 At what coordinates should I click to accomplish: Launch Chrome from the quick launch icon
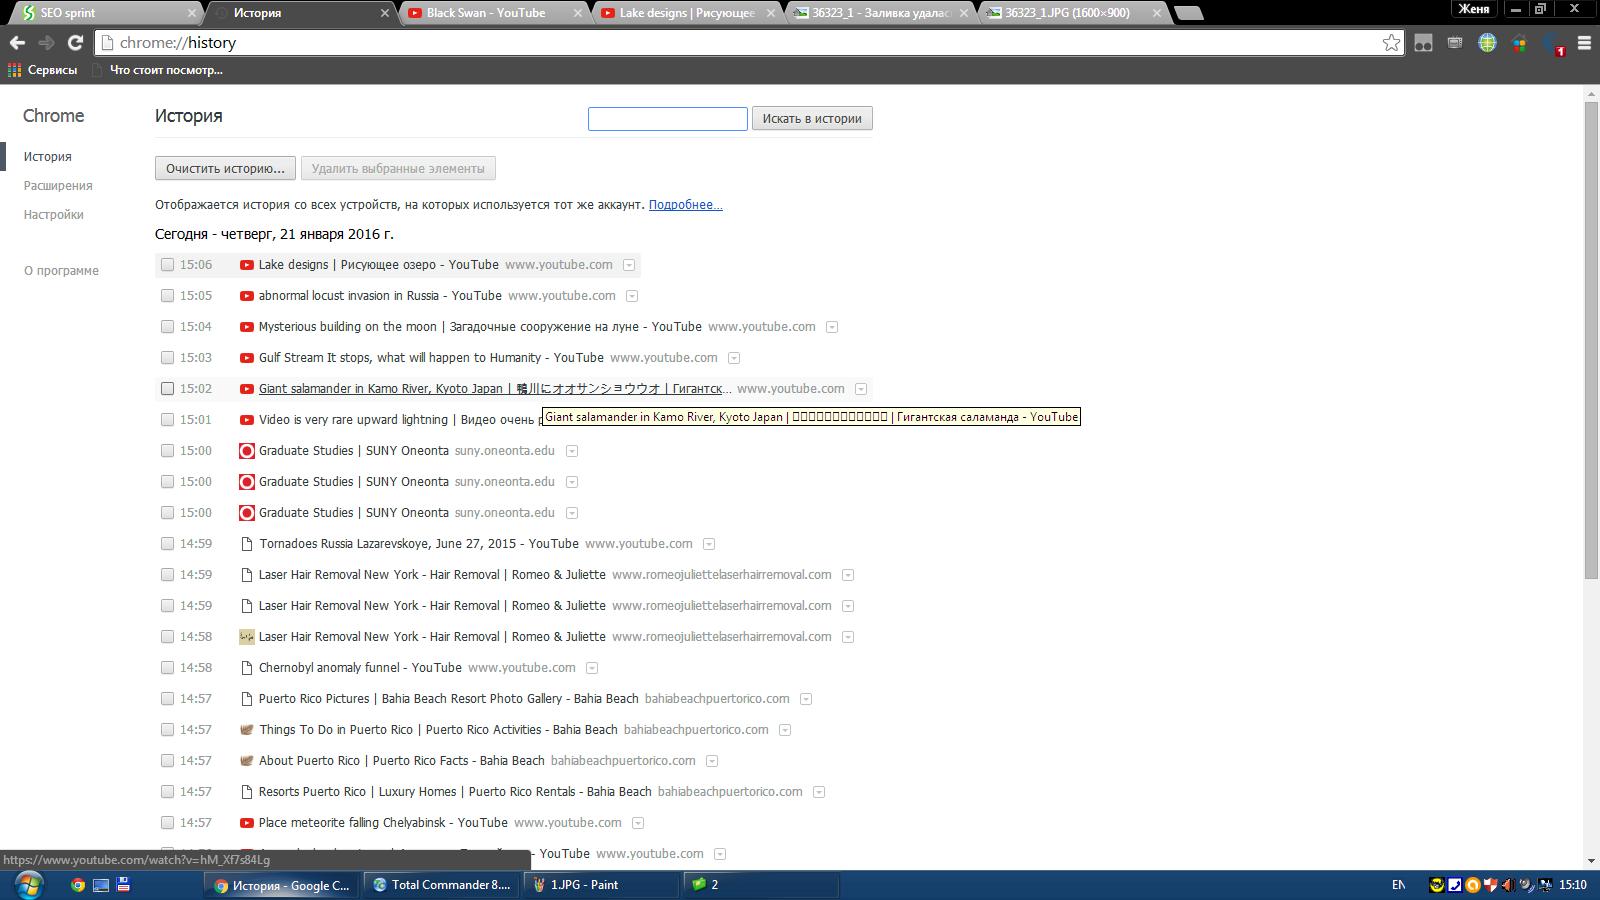[77, 885]
